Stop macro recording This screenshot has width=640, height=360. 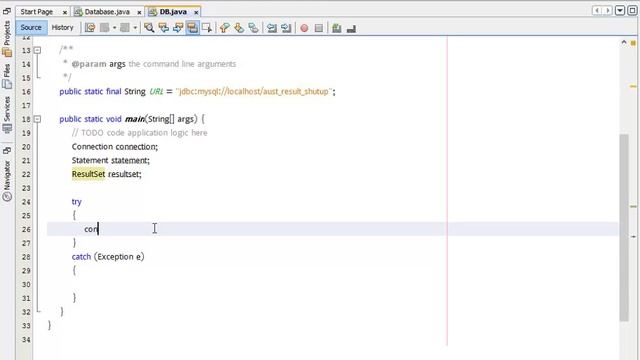(319, 28)
